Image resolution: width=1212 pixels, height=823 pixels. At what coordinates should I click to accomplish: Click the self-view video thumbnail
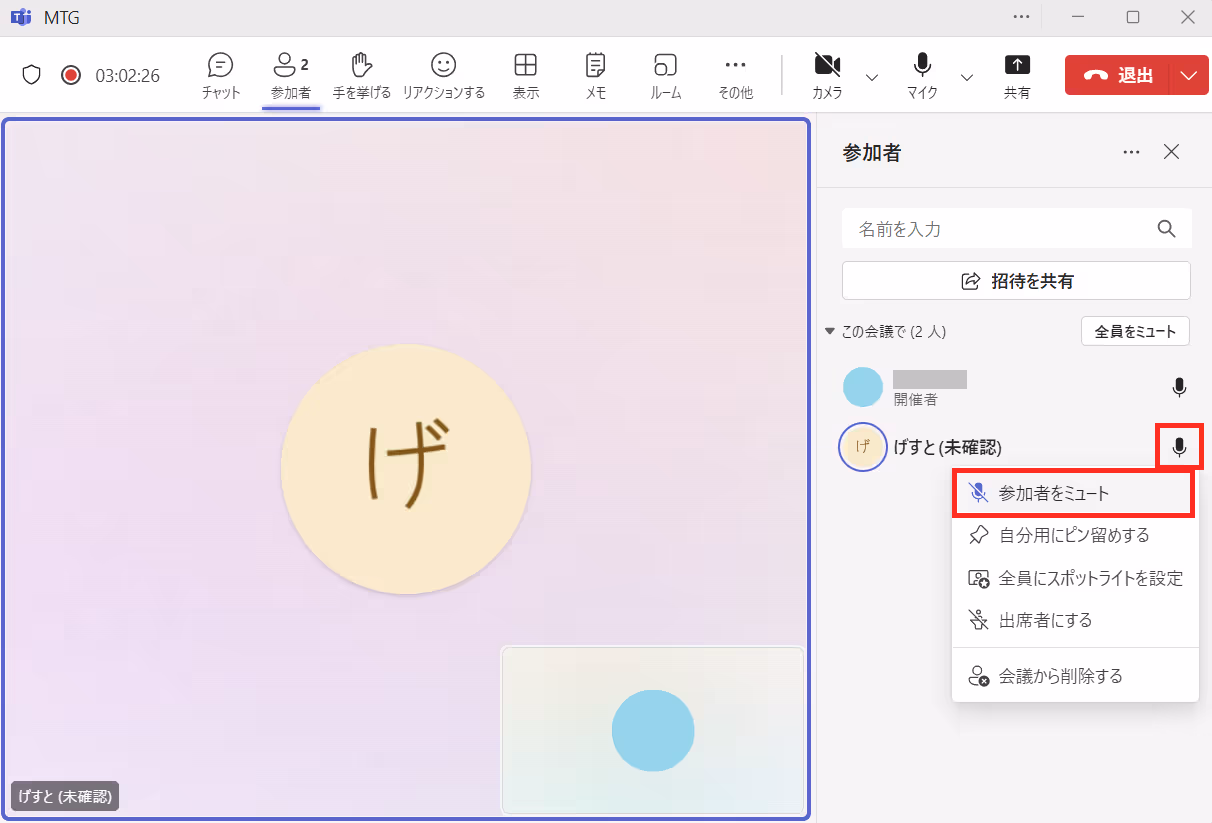pyautogui.click(x=652, y=730)
